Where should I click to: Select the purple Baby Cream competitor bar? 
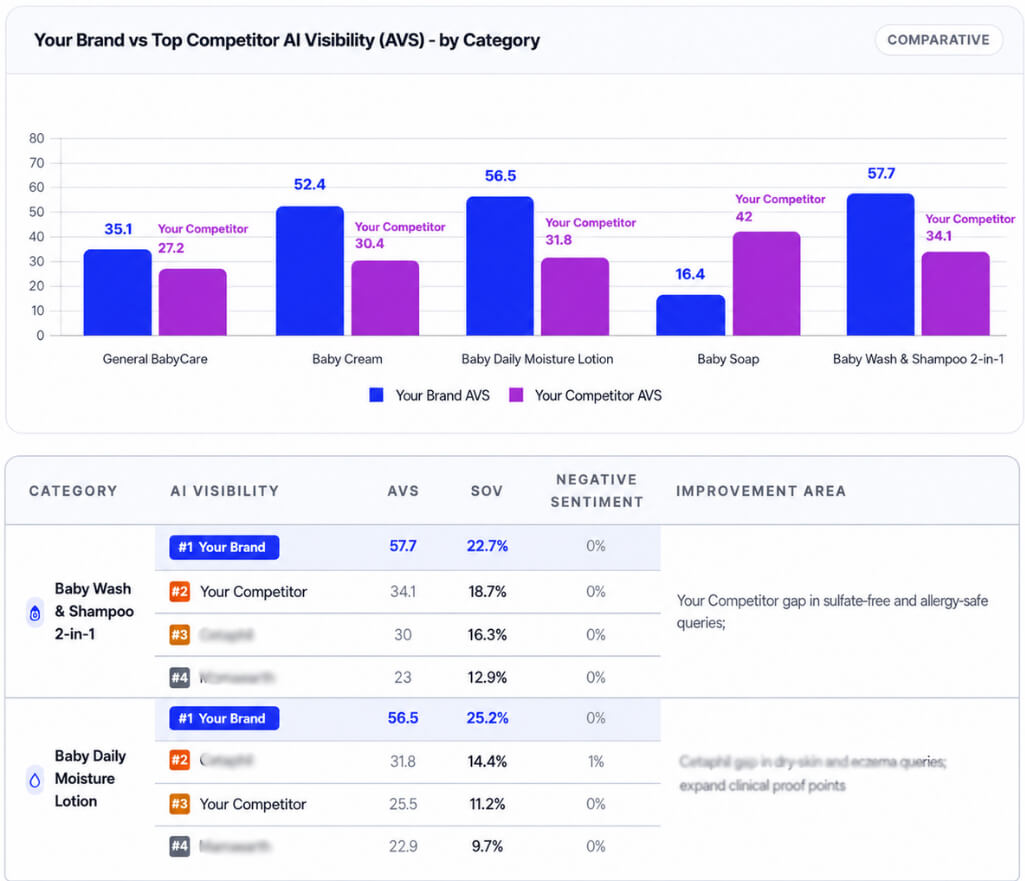[x=385, y=298]
